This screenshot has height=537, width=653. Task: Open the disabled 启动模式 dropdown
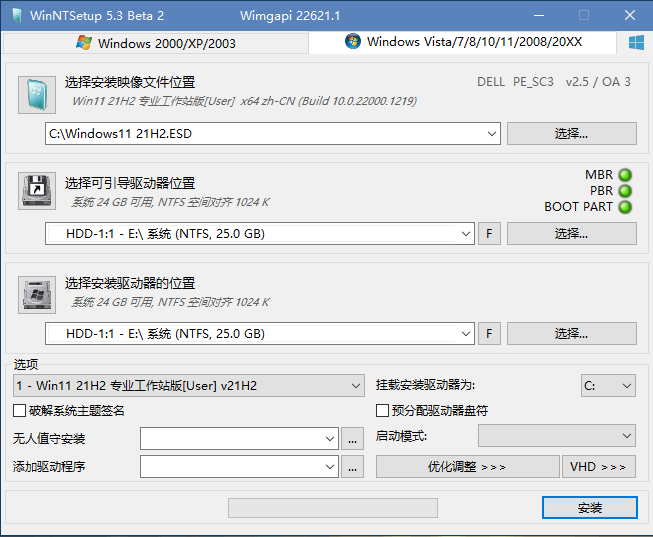pos(557,436)
